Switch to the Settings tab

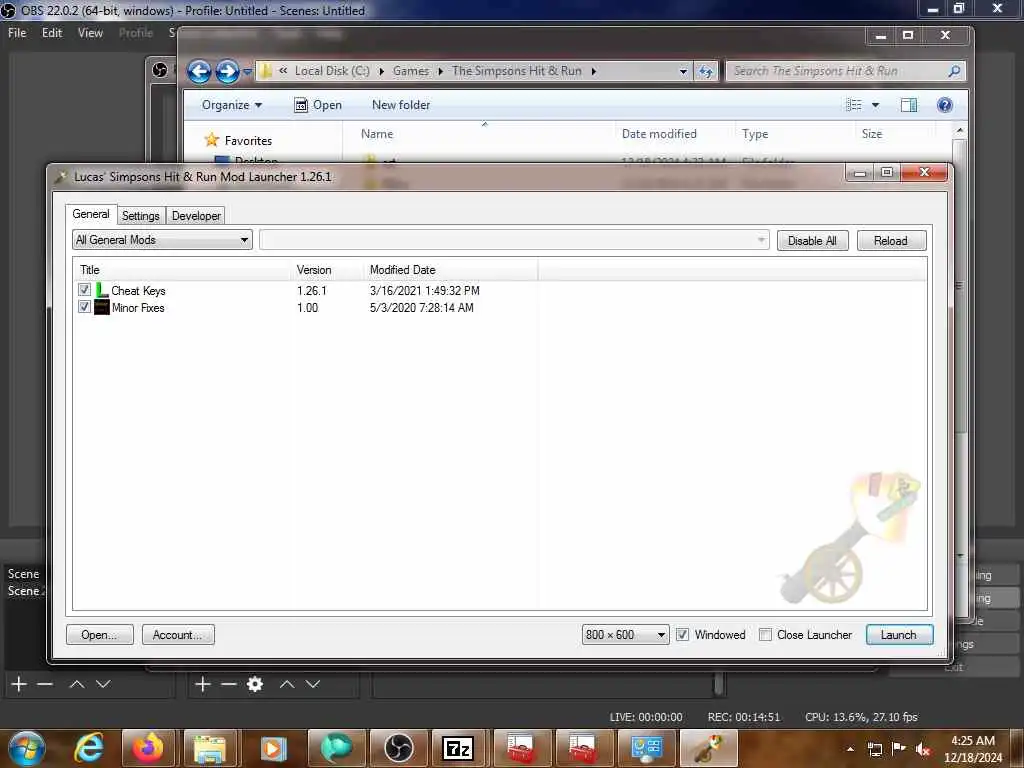pos(140,216)
